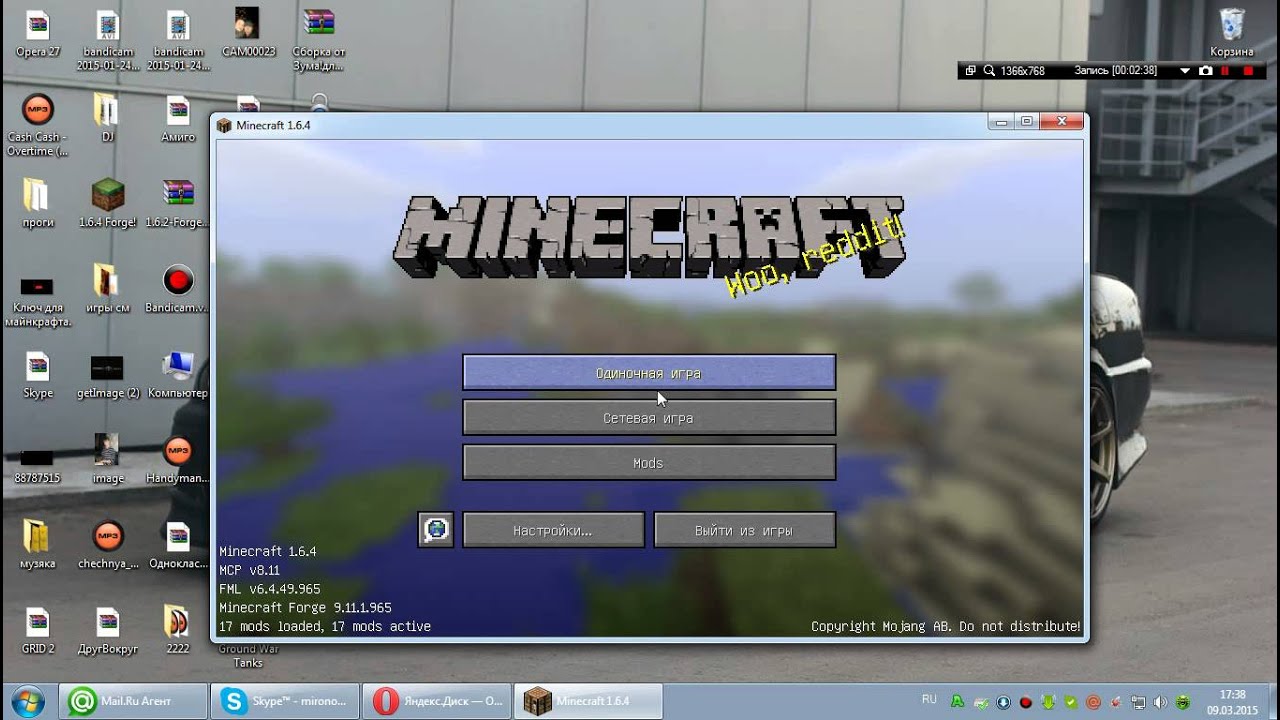Click the Запись [00:02:38] recording timer
Image resolution: width=1280 pixels, height=720 pixels.
(x=1115, y=71)
